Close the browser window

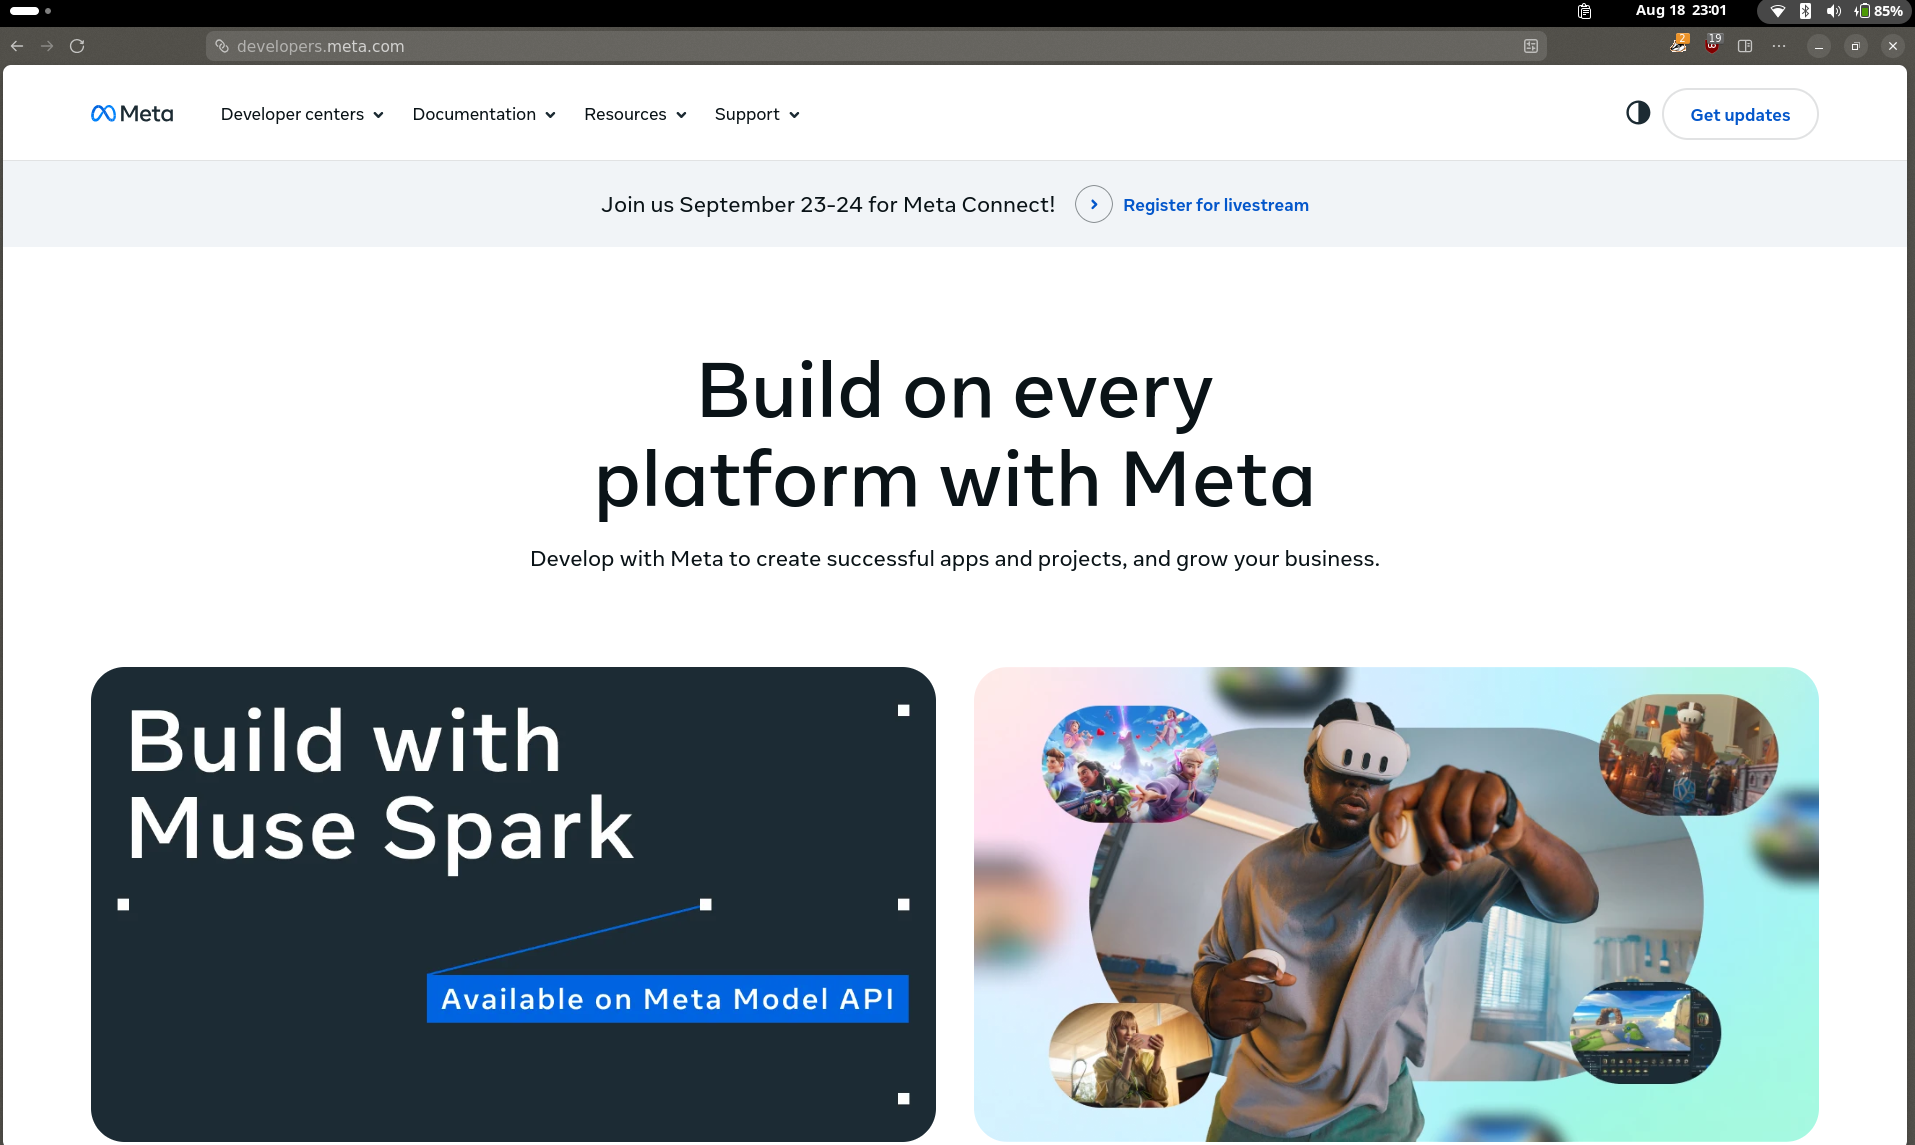tap(1892, 46)
